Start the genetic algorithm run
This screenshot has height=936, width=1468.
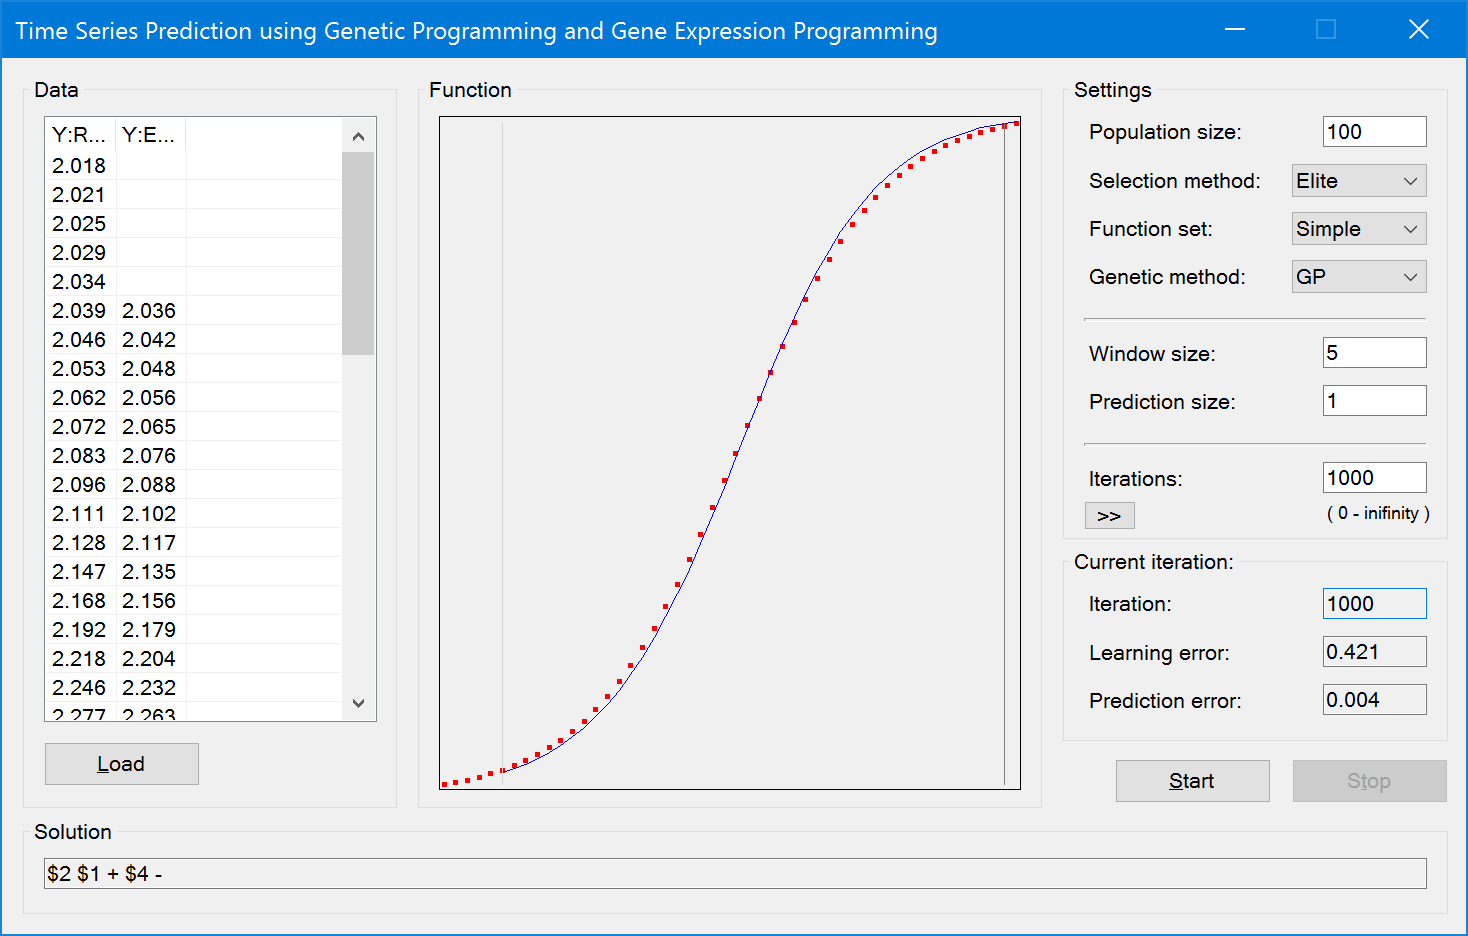pos(1192,781)
